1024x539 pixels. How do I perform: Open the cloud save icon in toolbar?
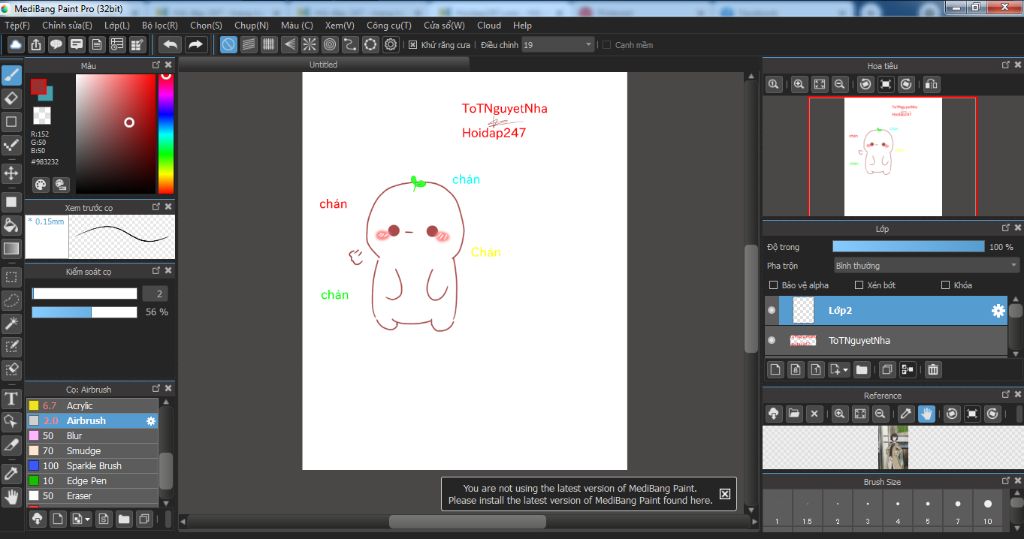16,44
